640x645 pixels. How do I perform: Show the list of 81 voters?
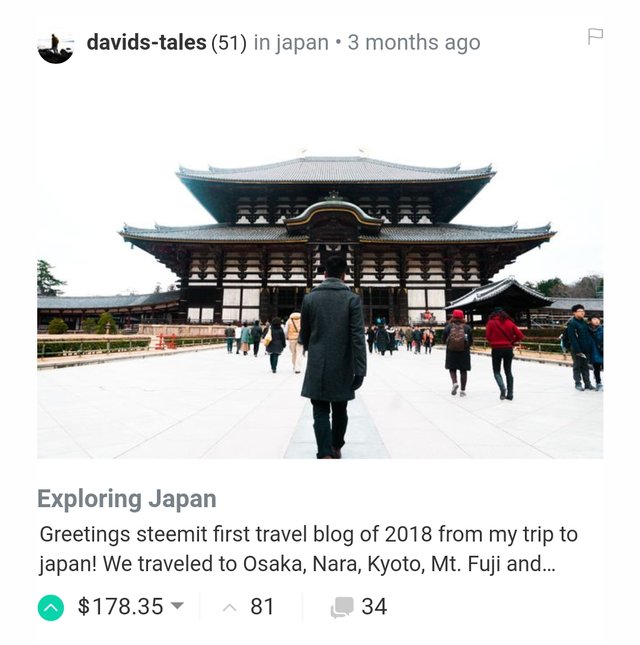click(x=262, y=606)
